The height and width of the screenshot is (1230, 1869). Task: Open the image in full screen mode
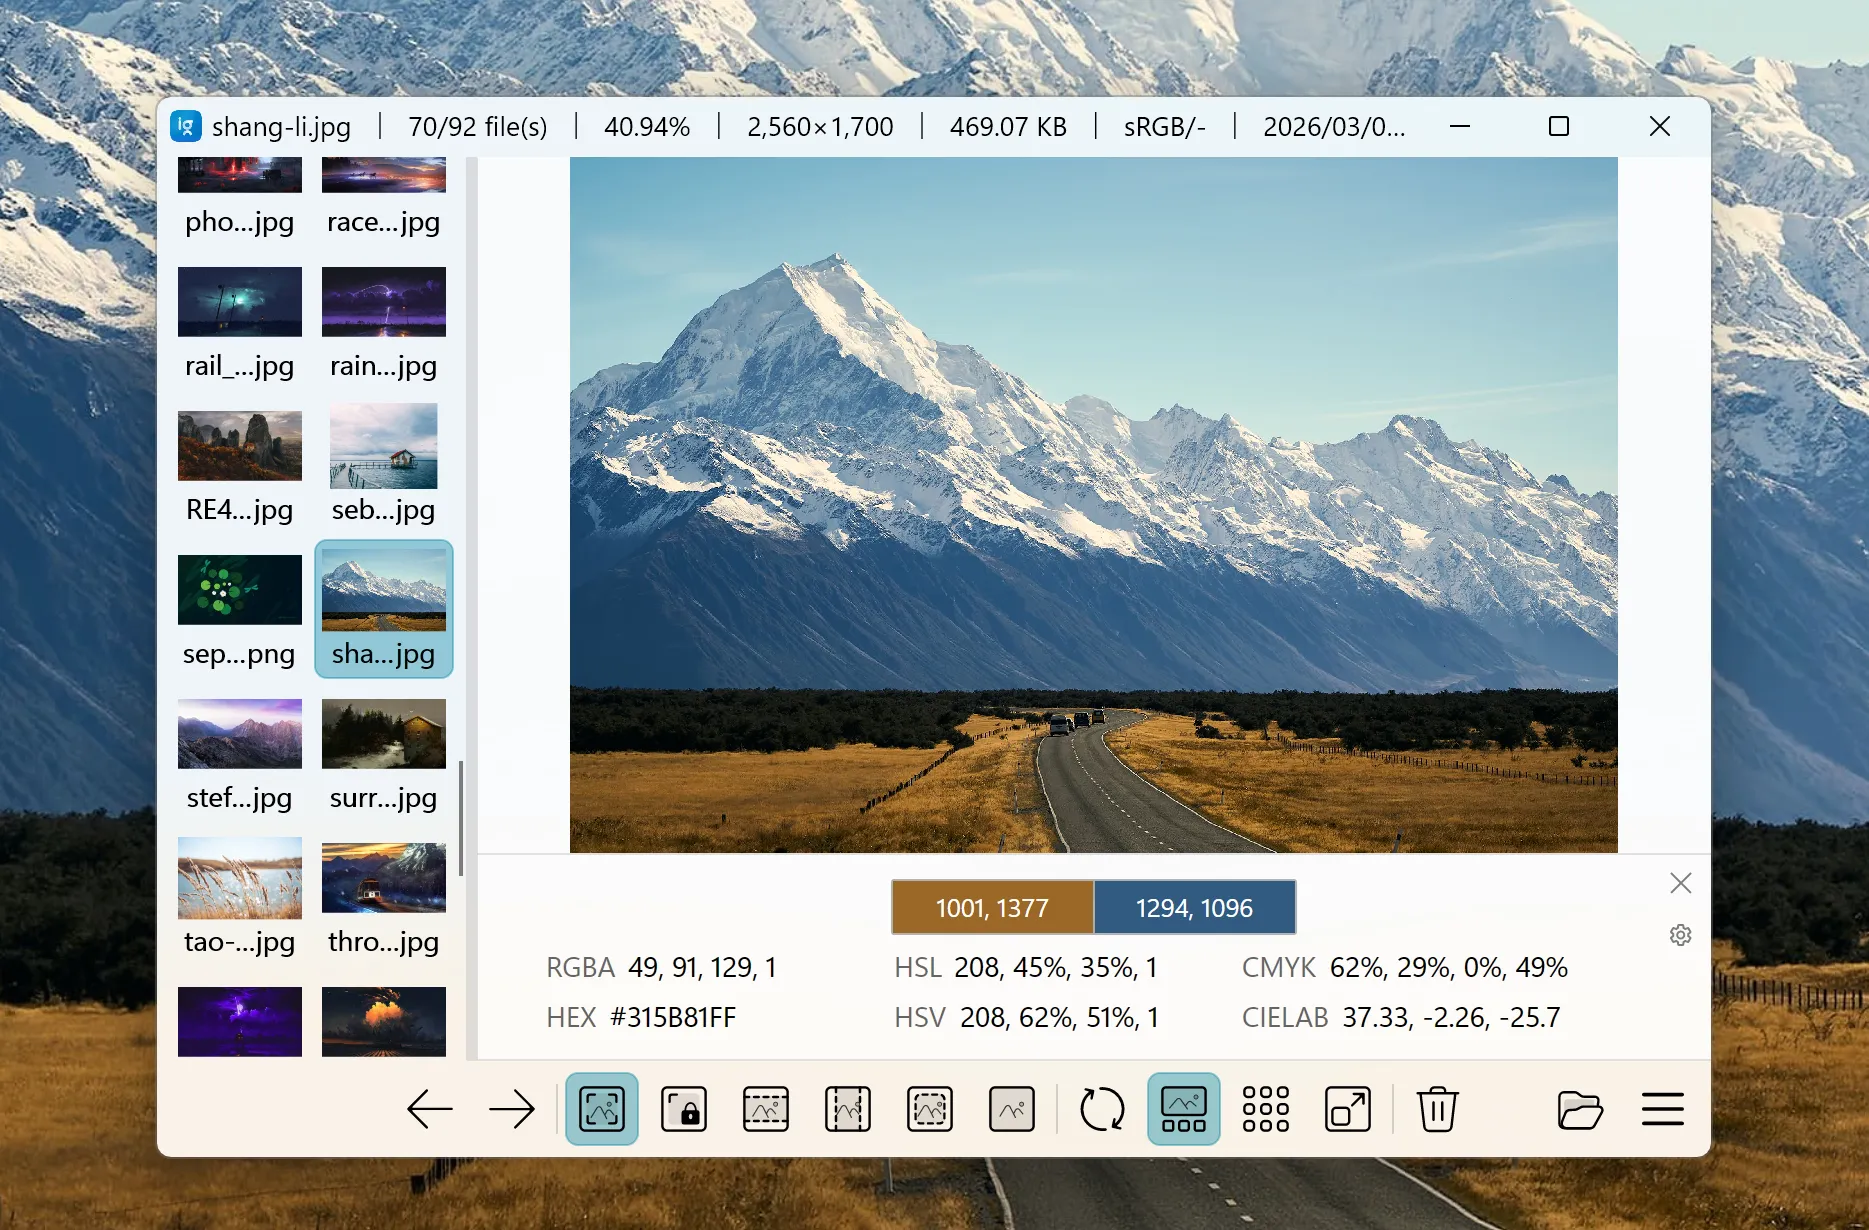(x=1348, y=1109)
